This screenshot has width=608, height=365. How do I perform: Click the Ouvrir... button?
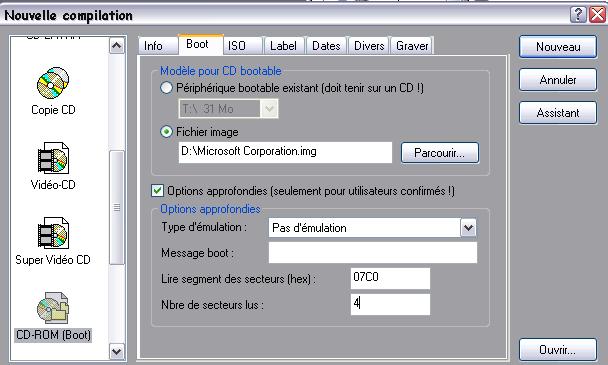558,350
